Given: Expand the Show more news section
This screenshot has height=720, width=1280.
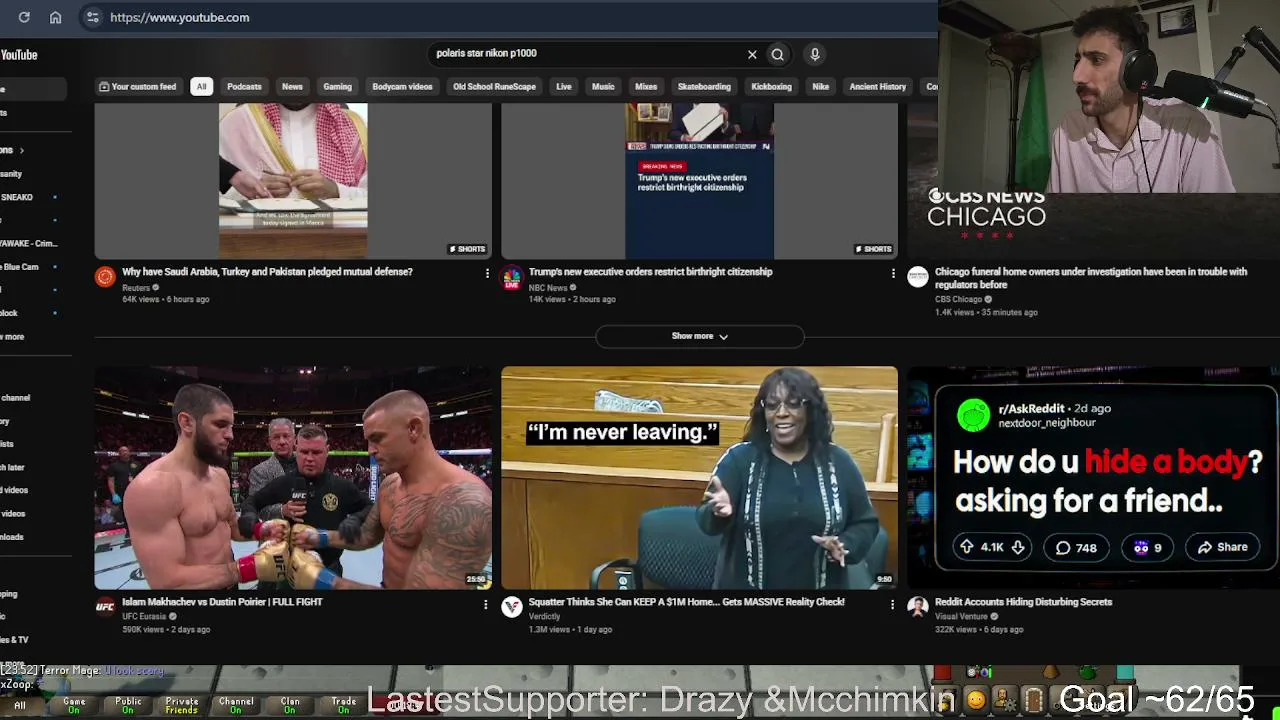Looking at the screenshot, I should [x=700, y=336].
